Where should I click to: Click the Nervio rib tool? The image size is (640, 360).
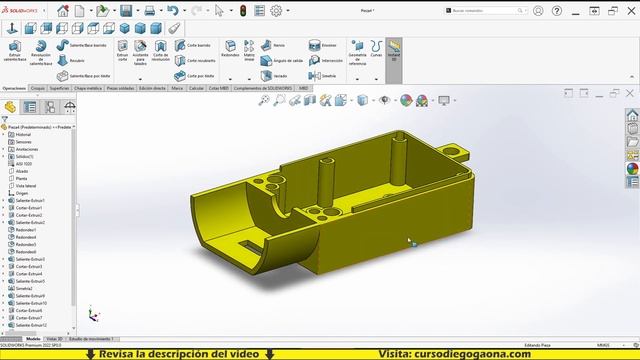[x=273, y=45]
